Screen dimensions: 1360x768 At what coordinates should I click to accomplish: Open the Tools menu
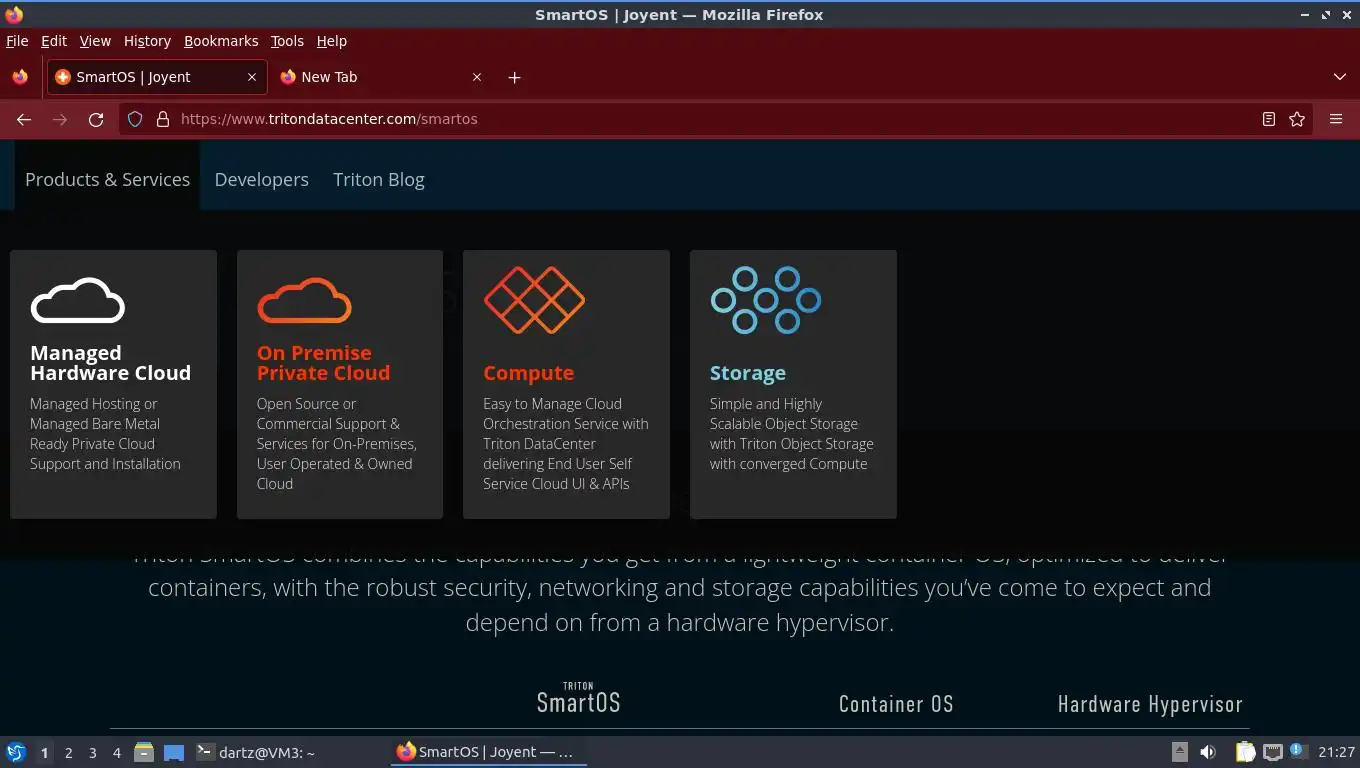click(287, 41)
